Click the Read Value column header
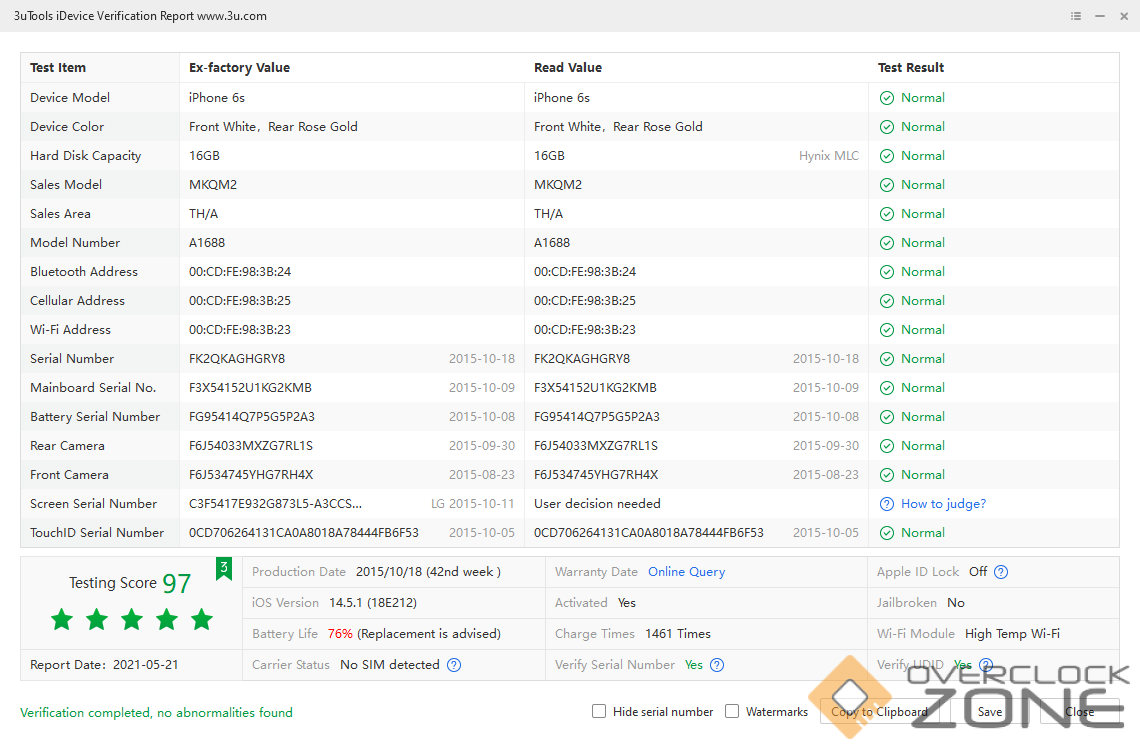Image resolution: width=1140 pixels, height=749 pixels. (567, 68)
